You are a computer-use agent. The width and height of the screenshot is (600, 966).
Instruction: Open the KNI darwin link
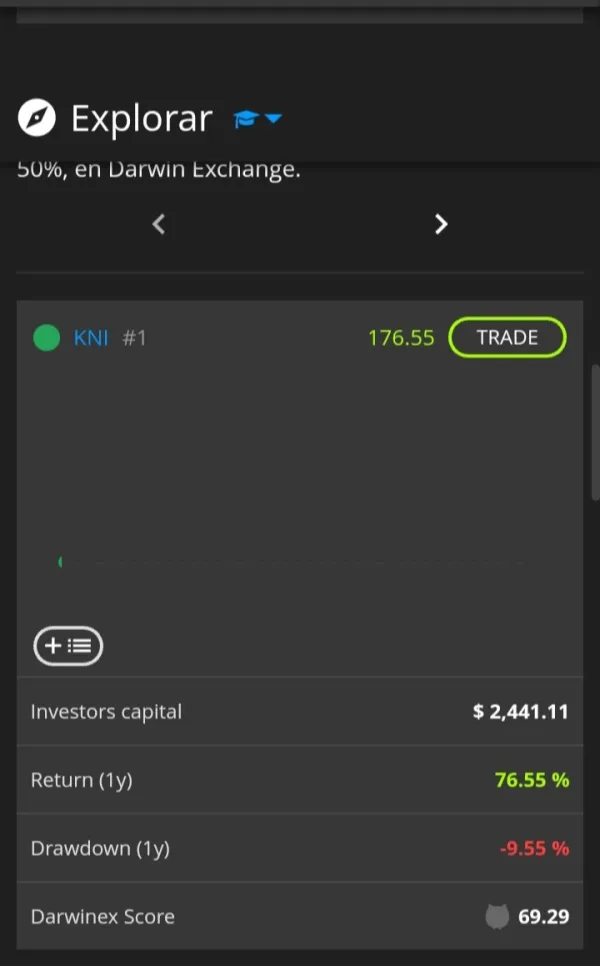coord(91,338)
